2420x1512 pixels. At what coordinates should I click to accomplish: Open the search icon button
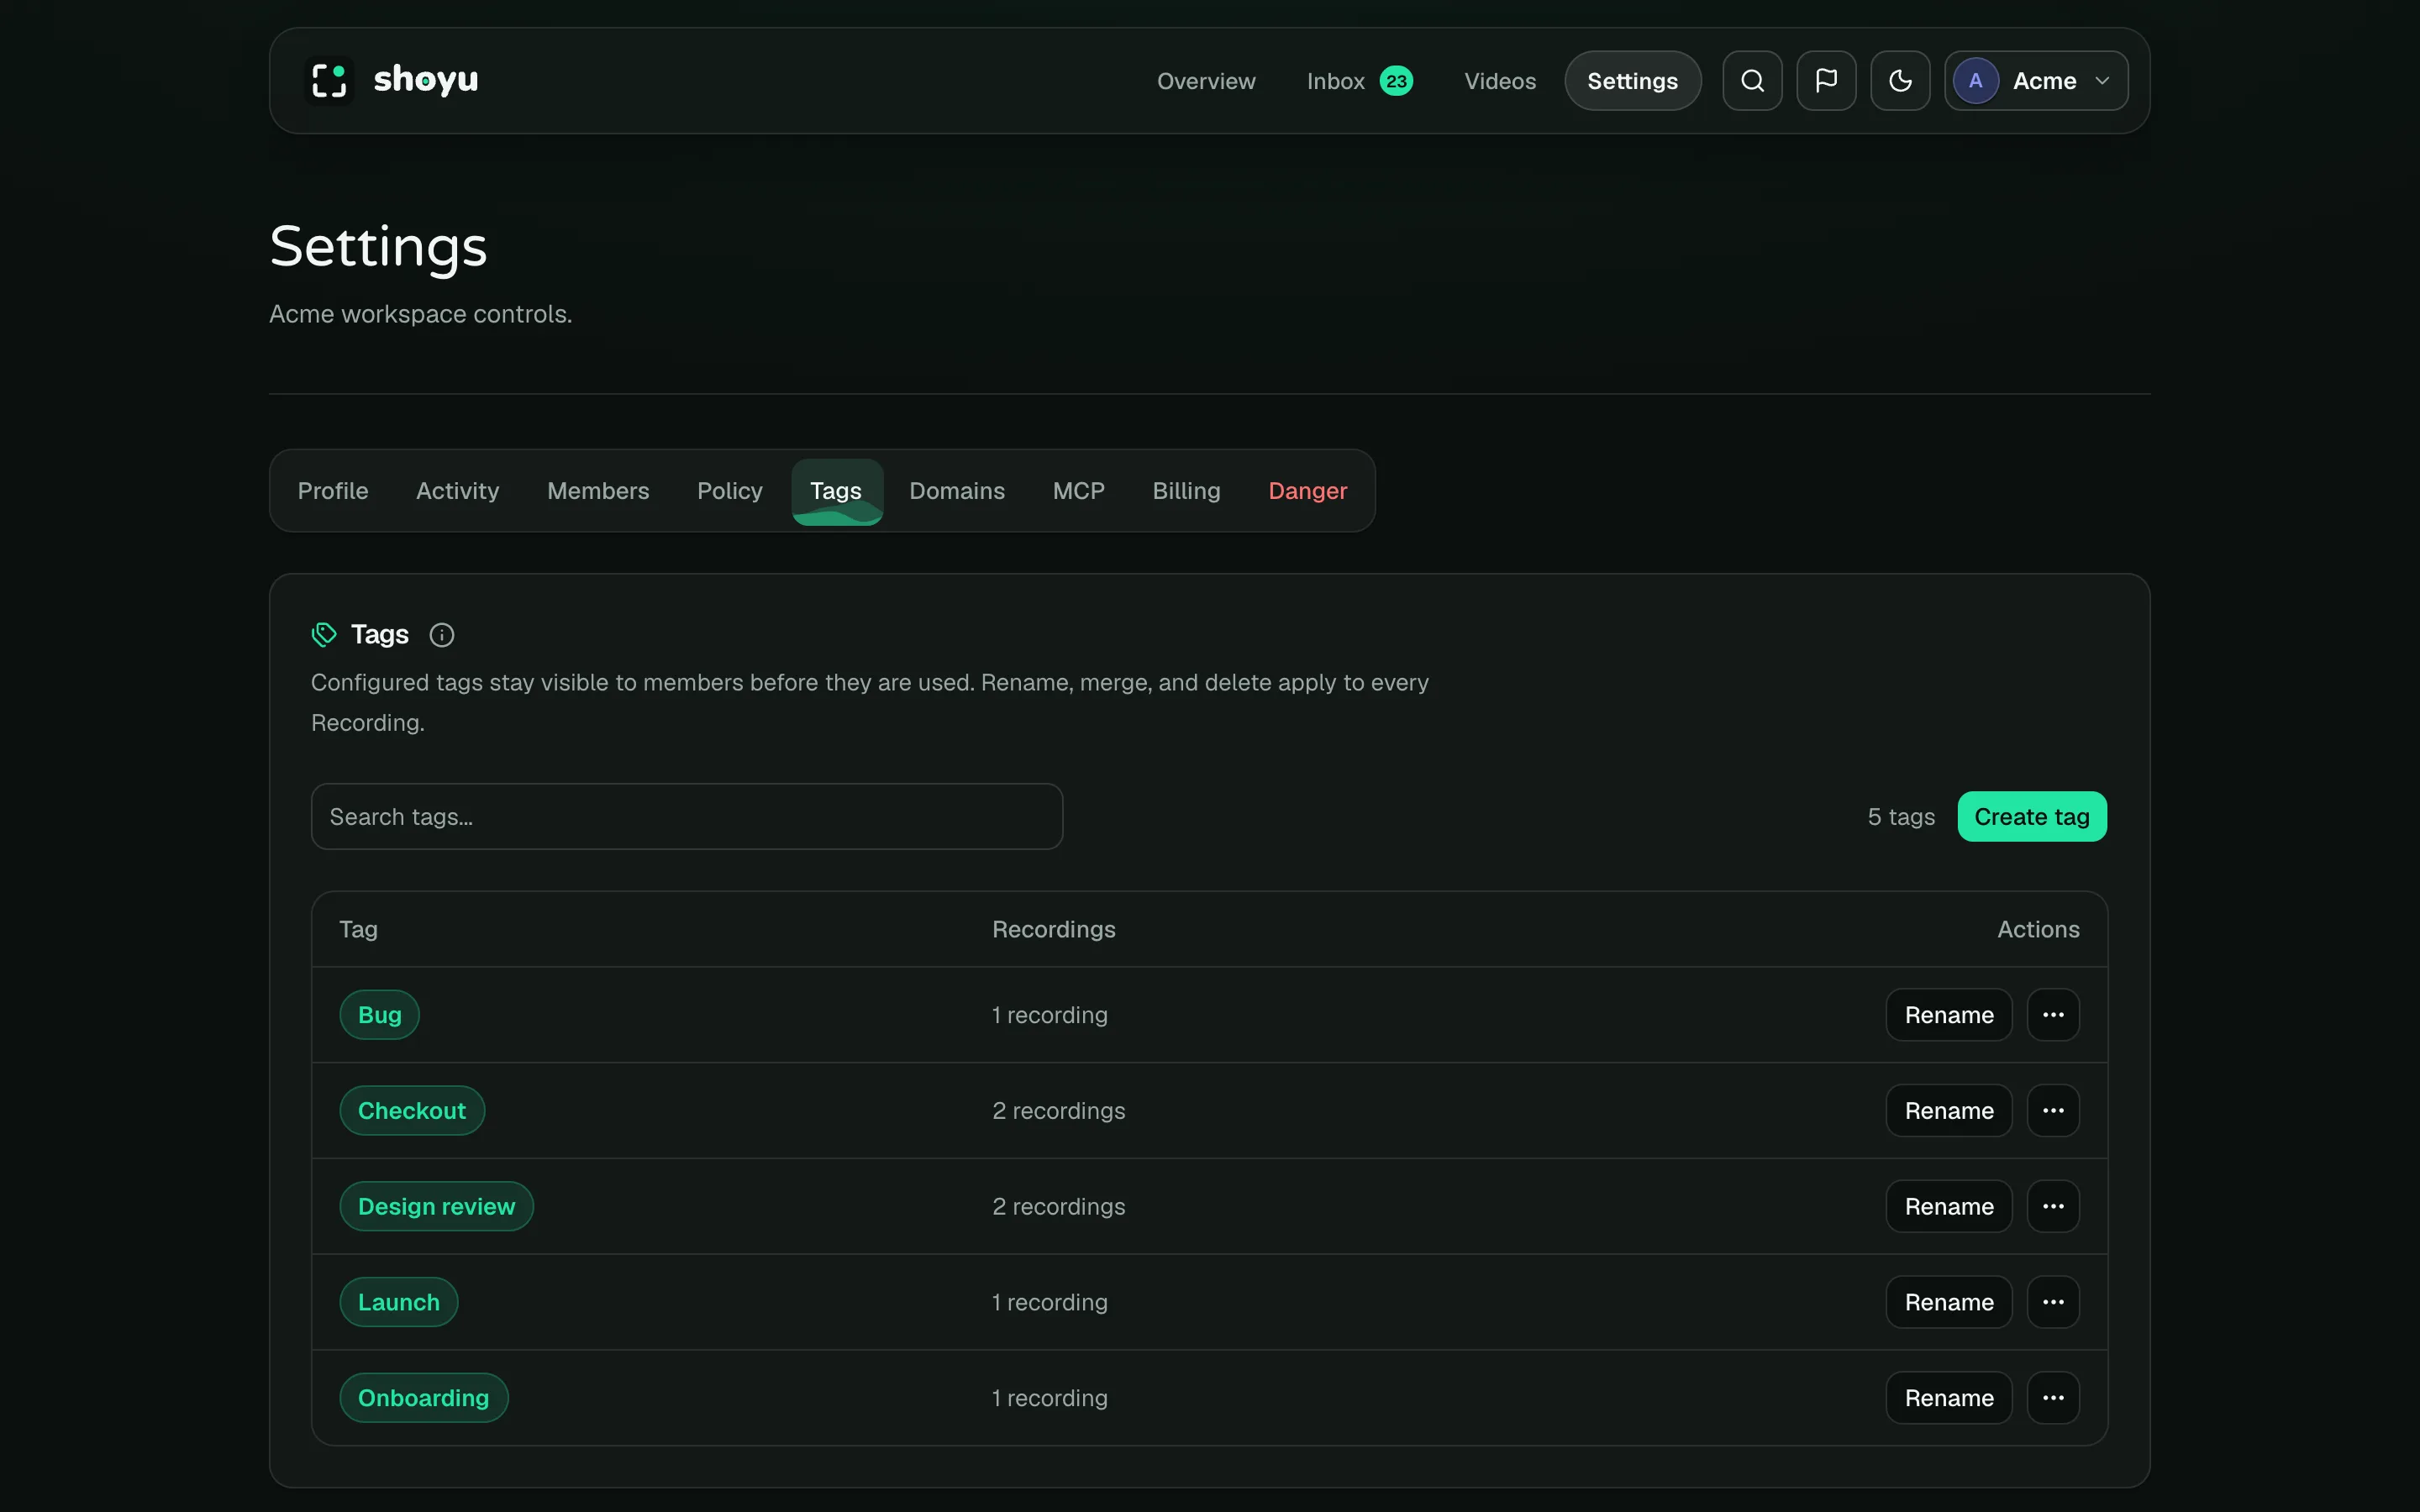click(x=1752, y=81)
